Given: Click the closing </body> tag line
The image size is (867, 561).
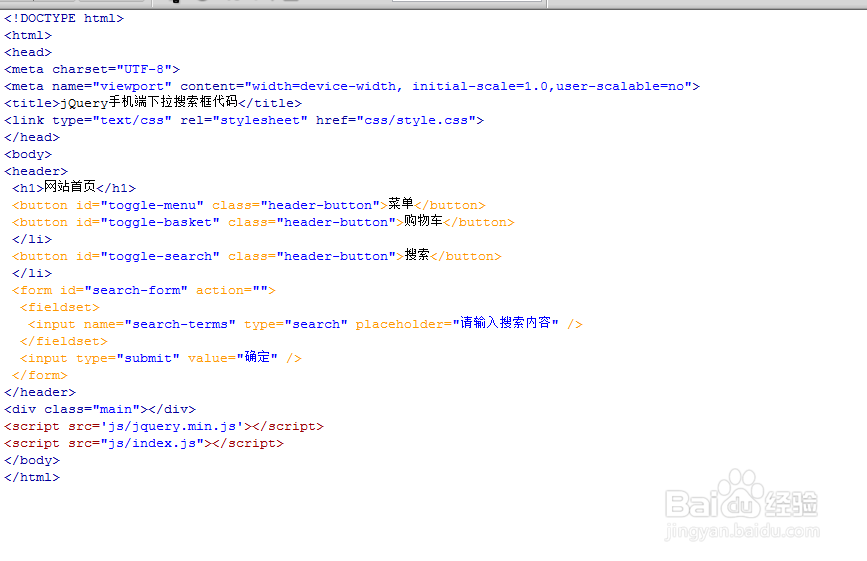Looking at the screenshot, I should tap(32, 461).
